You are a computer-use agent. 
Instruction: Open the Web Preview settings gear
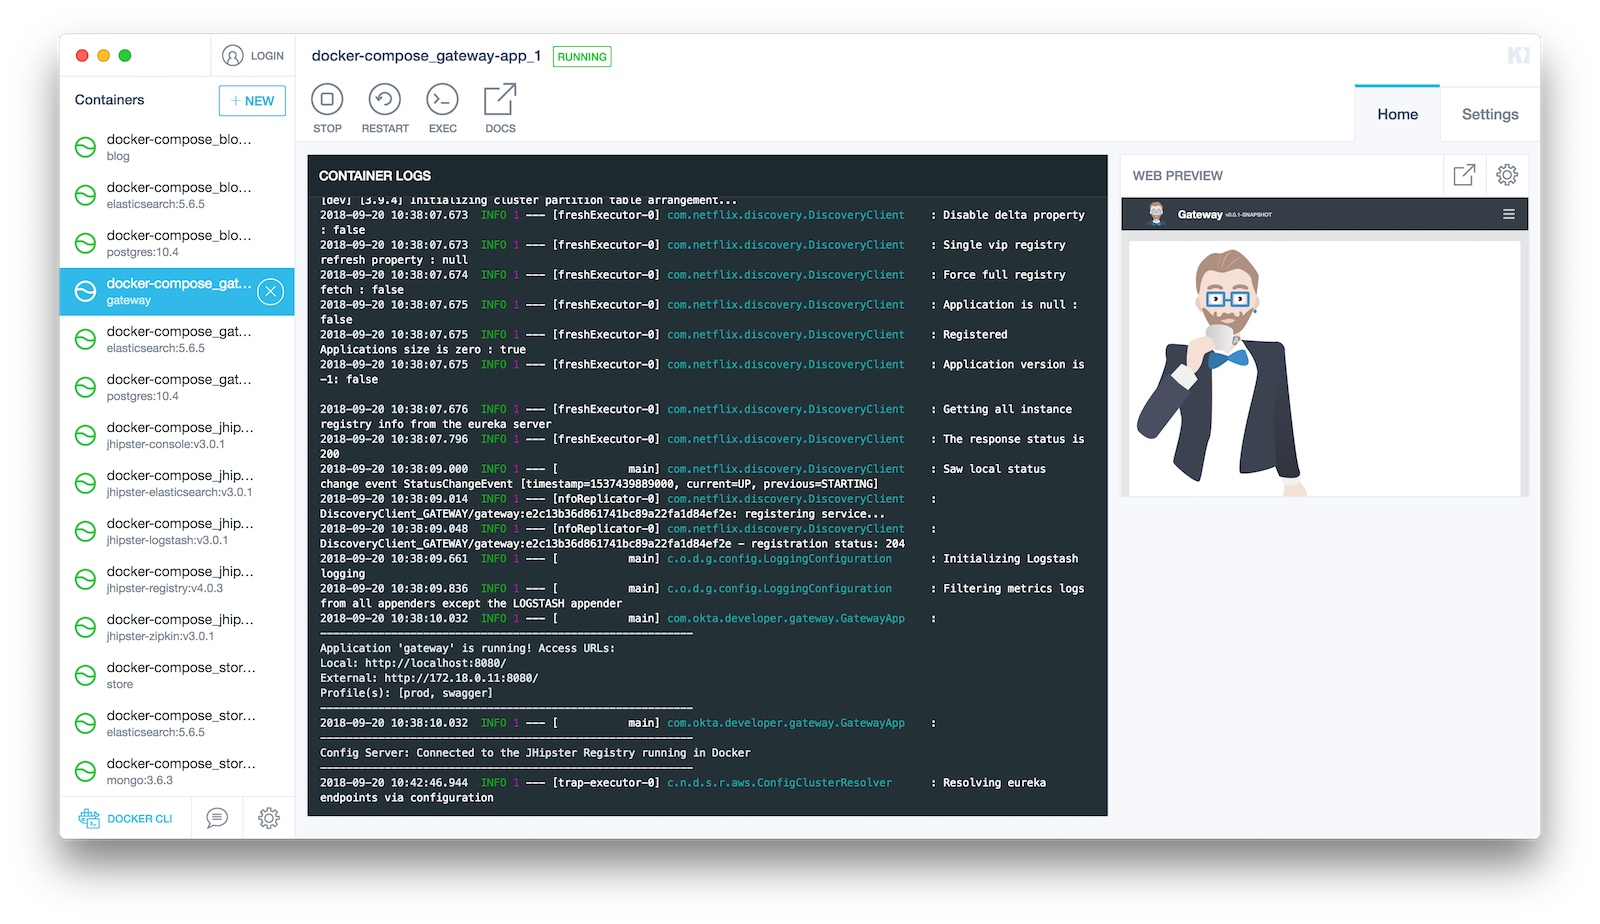tap(1507, 175)
